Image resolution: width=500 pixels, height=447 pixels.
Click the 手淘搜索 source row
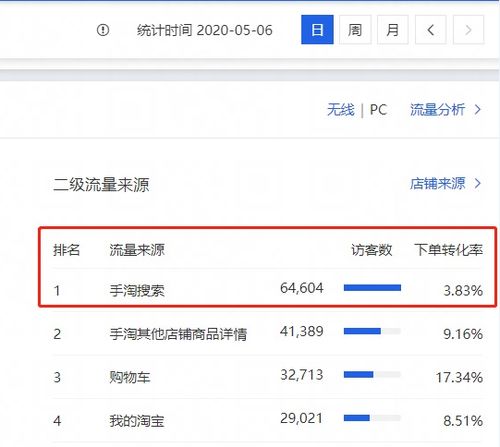pyautogui.click(x=268, y=290)
